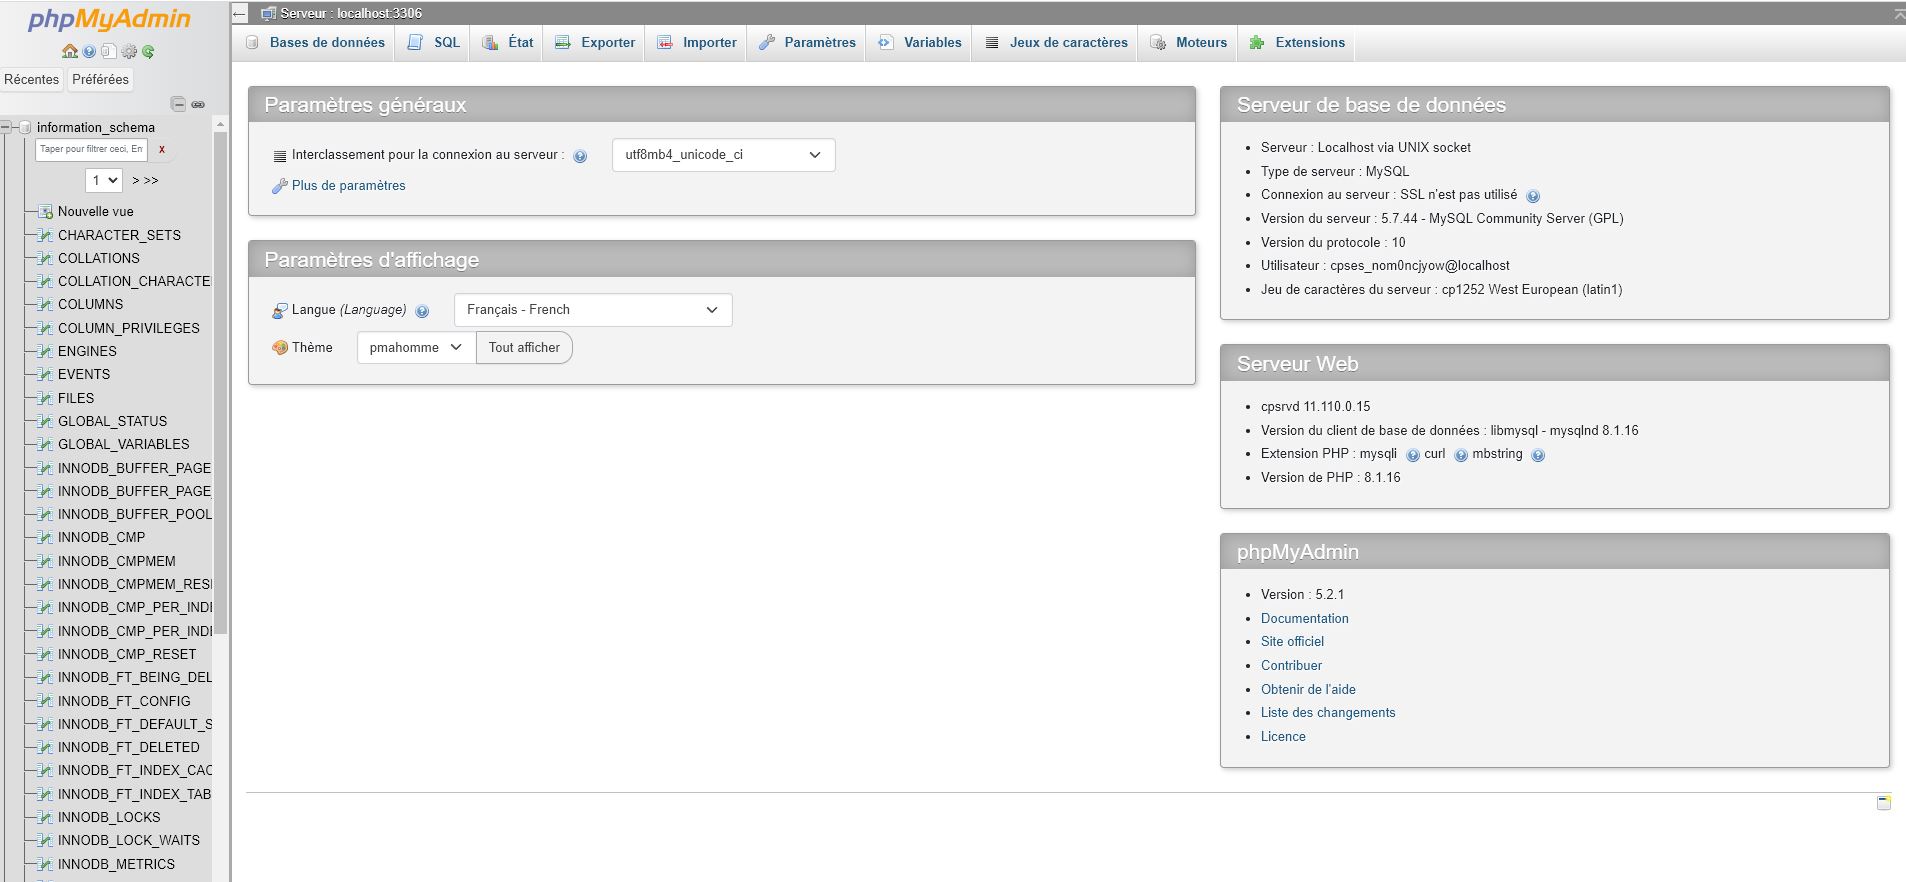
Task: Collapse top menu with upper-right arrow
Action: click(1899, 13)
